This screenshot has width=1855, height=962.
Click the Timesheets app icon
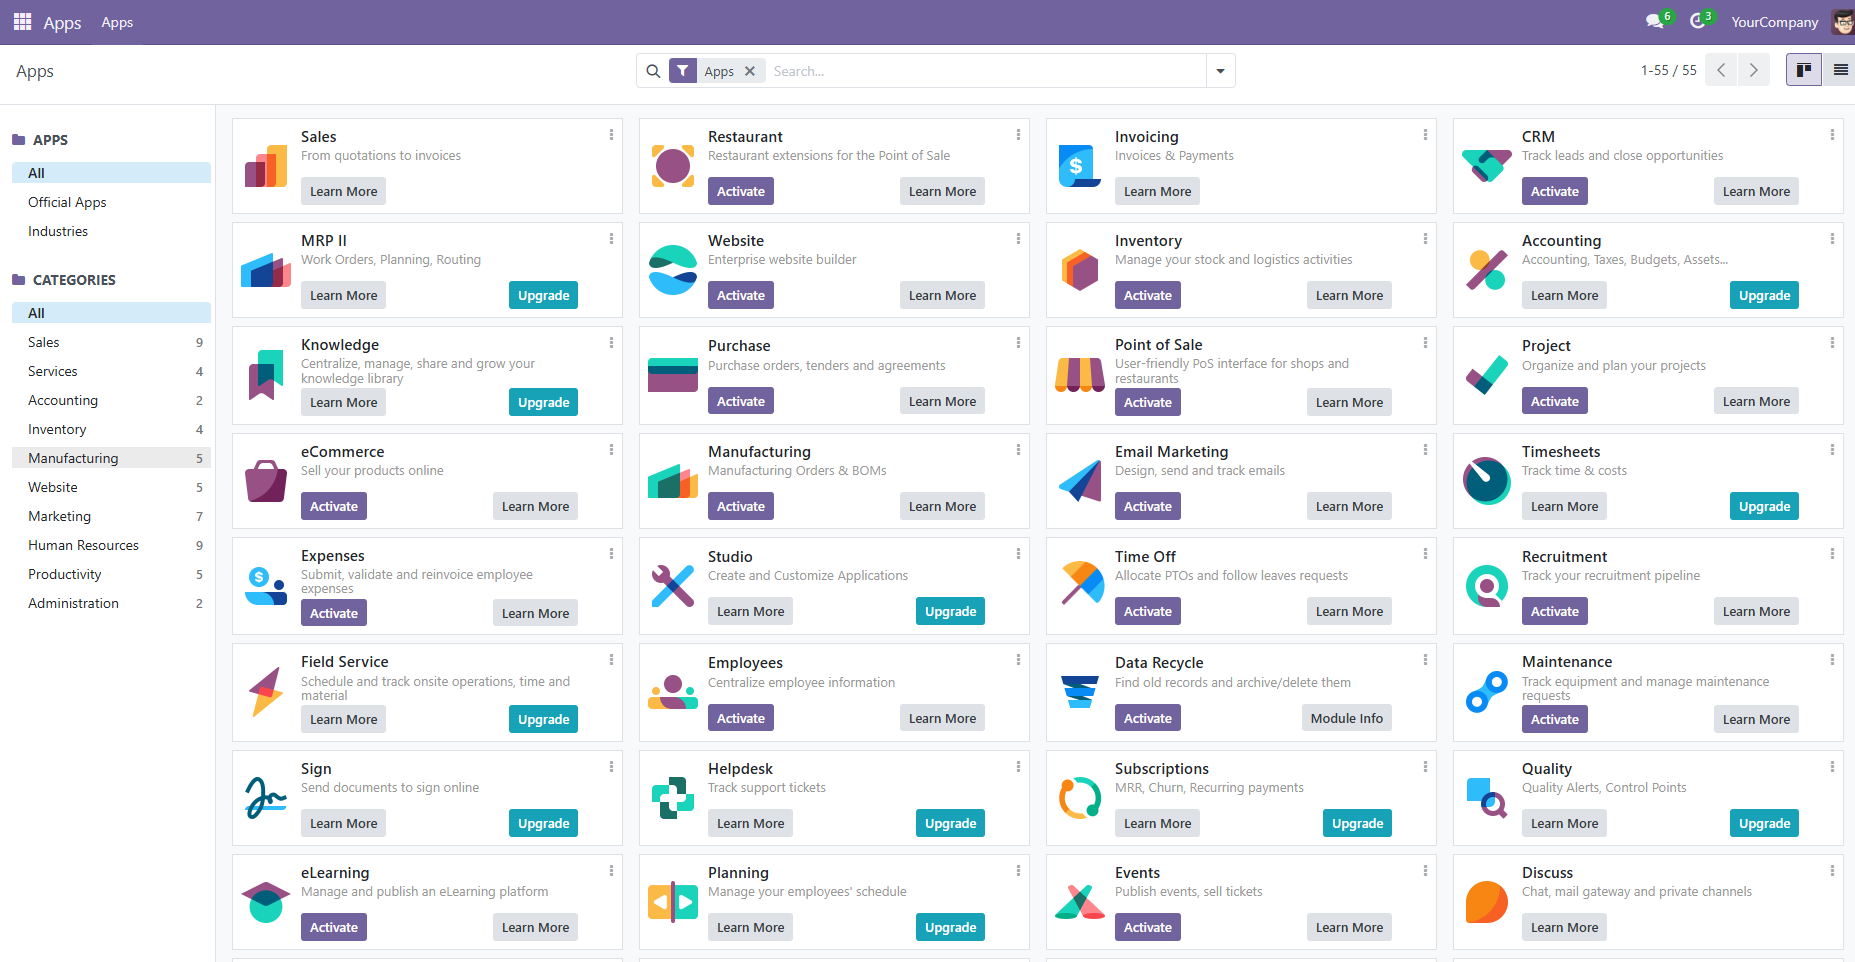[x=1487, y=481]
